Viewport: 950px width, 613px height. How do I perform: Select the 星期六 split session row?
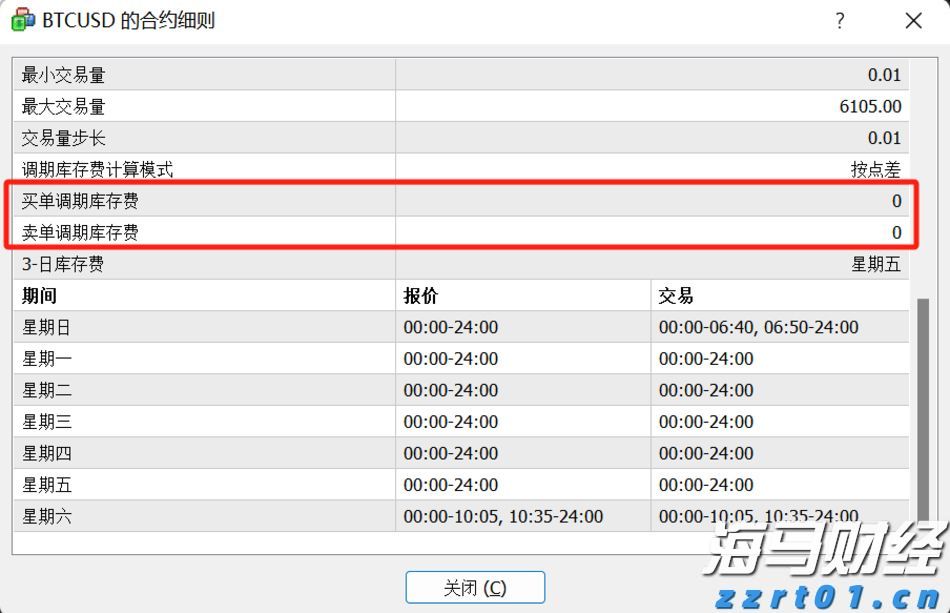click(x=200, y=517)
